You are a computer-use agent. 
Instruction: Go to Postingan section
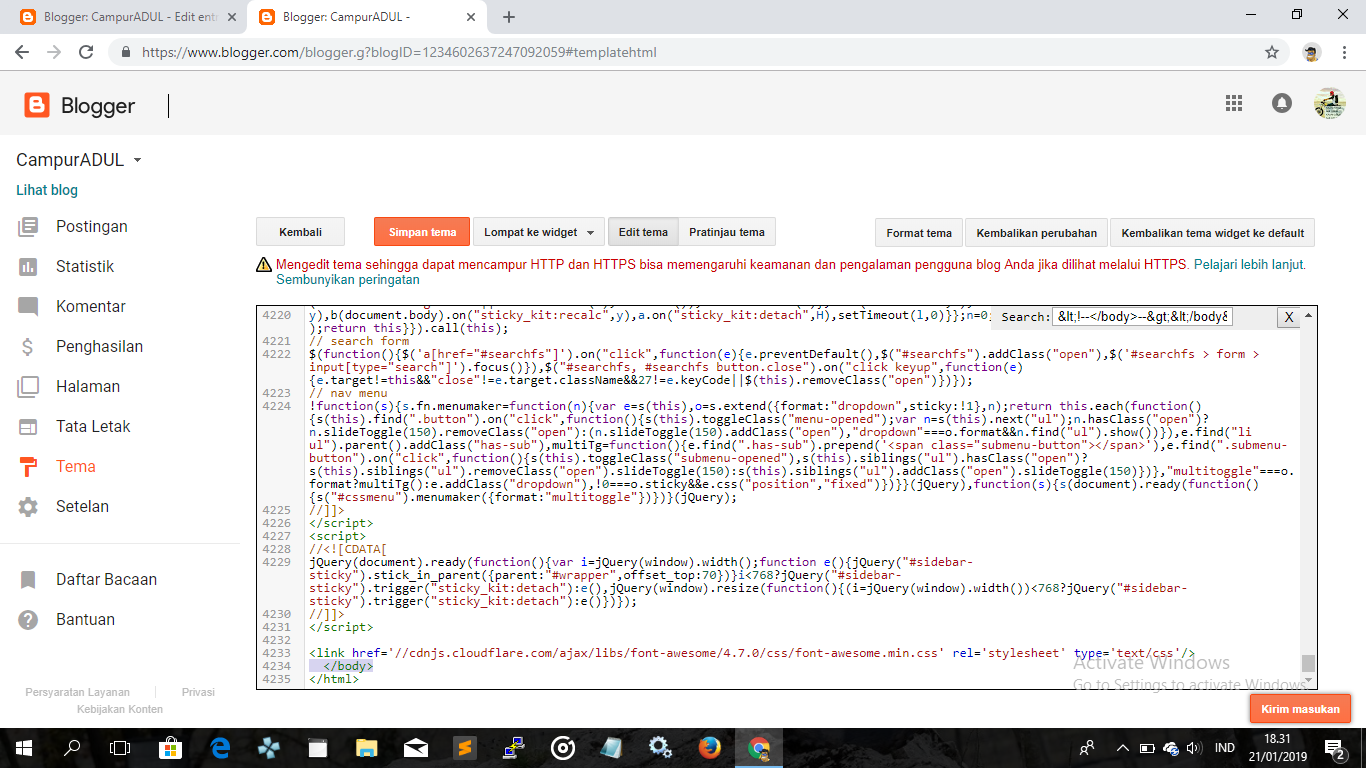92,227
